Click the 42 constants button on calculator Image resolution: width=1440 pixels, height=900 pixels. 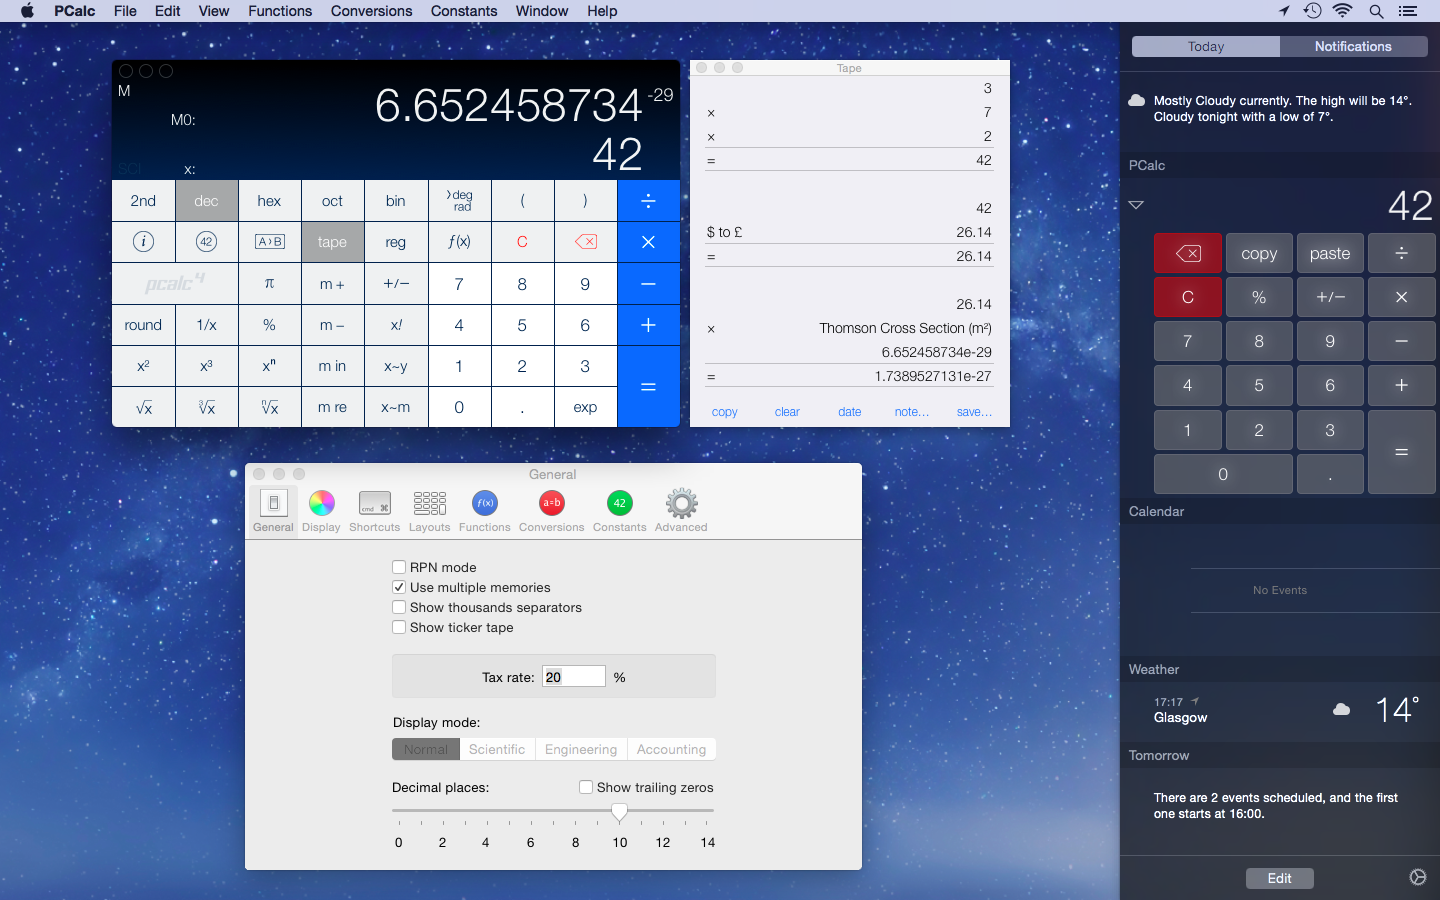tap(206, 242)
